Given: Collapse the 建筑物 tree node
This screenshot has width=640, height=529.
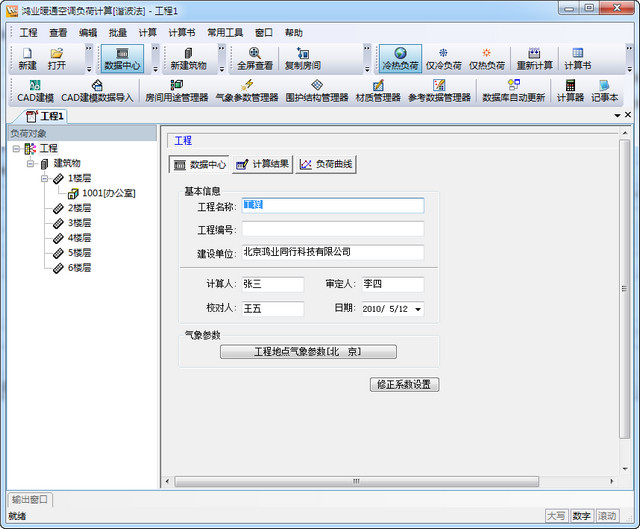Looking at the screenshot, I should [x=31, y=164].
